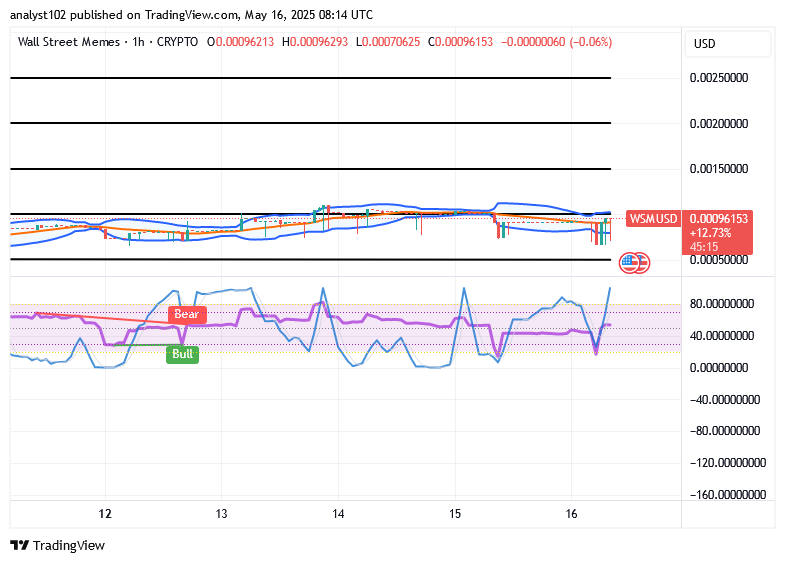This screenshot has width=785, height=563.
Task: Click the 0.00200000 price axis label
Action: tap(719, 124)
